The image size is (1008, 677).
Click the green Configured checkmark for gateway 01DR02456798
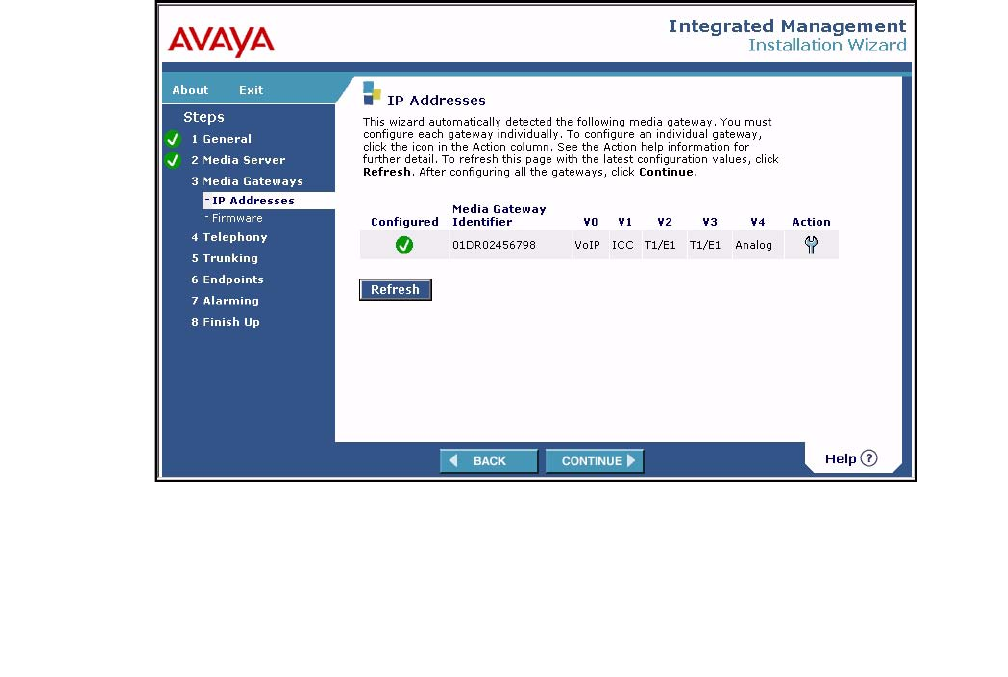[404, 245]
